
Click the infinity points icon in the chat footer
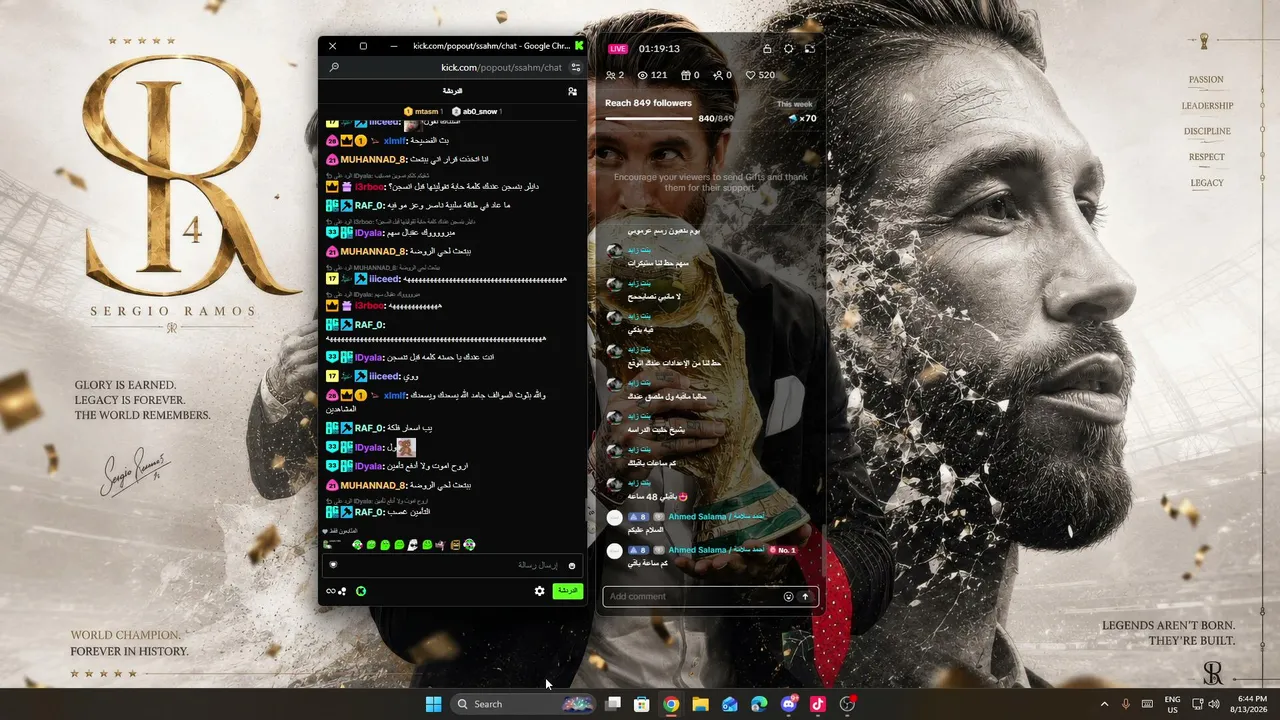coord(336,591)
